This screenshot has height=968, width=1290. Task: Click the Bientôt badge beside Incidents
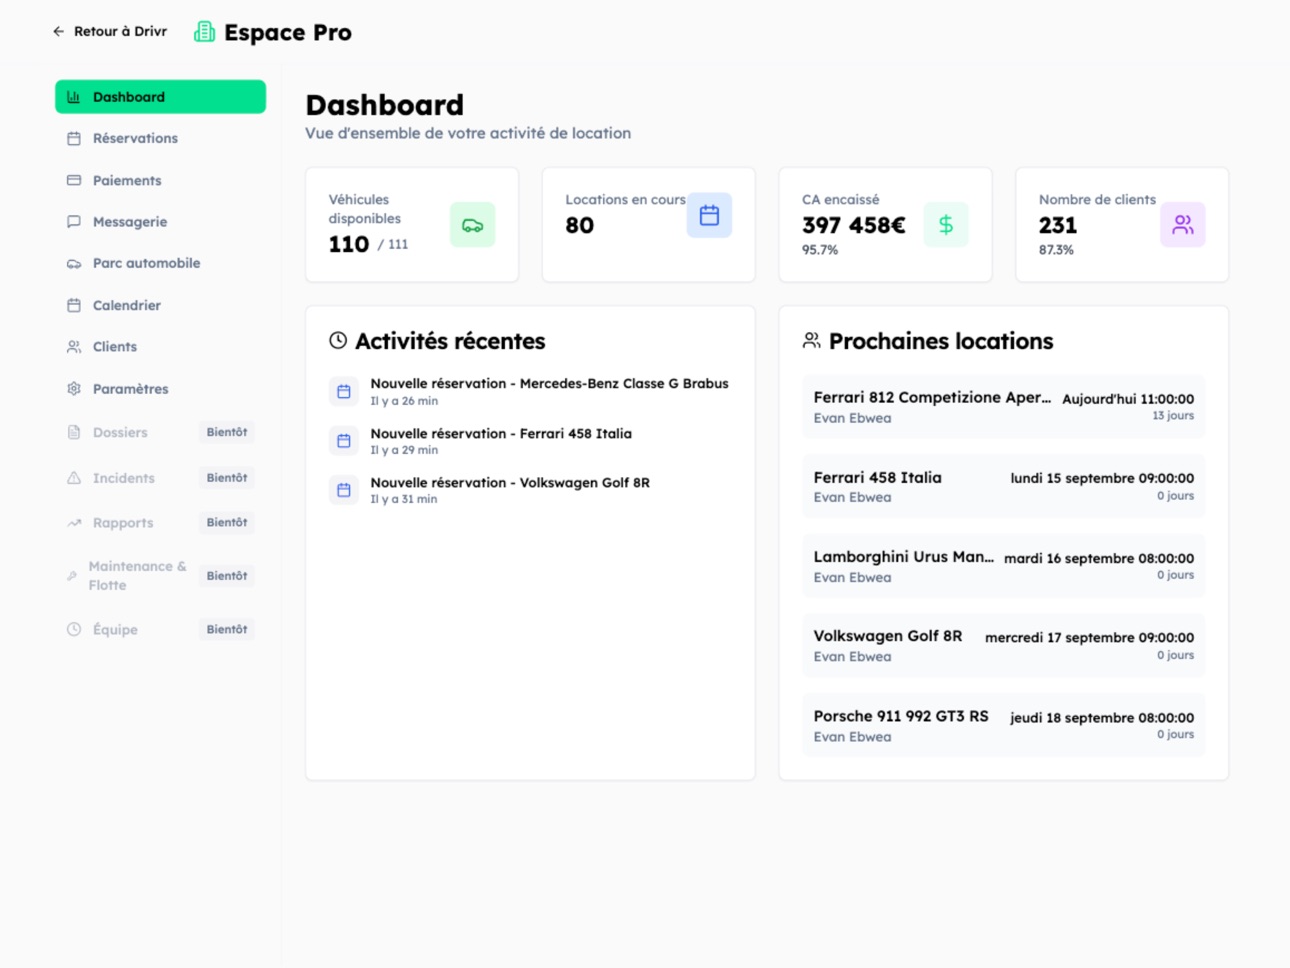click(227, 478)
